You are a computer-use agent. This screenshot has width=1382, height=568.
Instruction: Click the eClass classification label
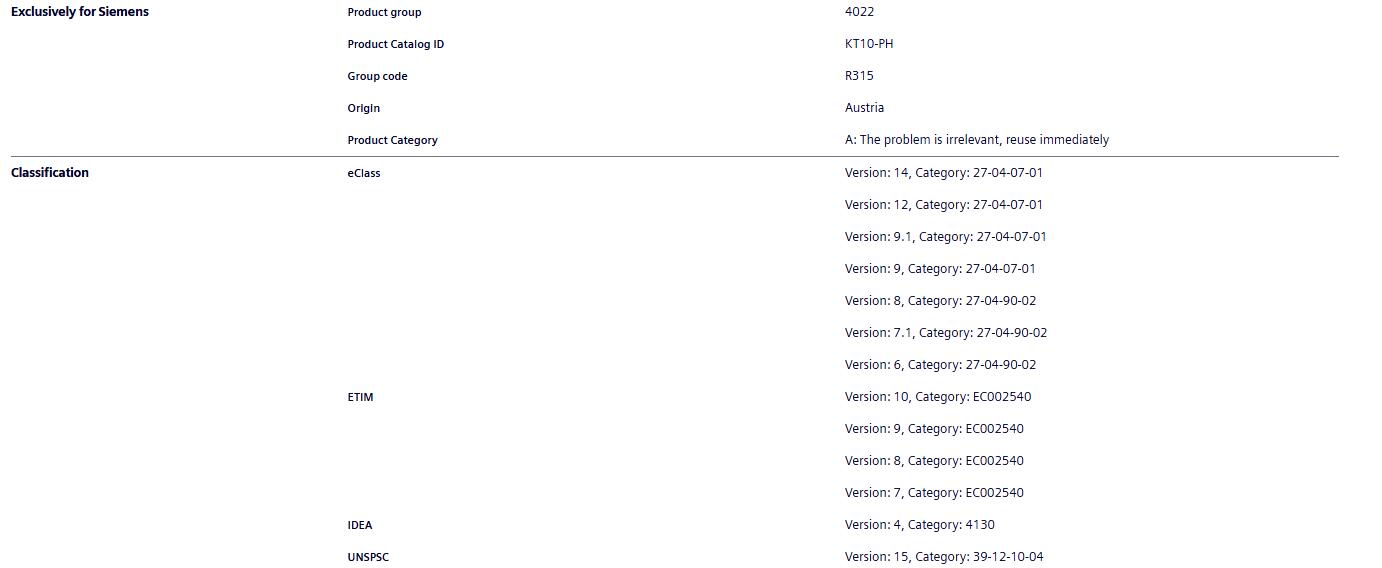tap(364, 173)
